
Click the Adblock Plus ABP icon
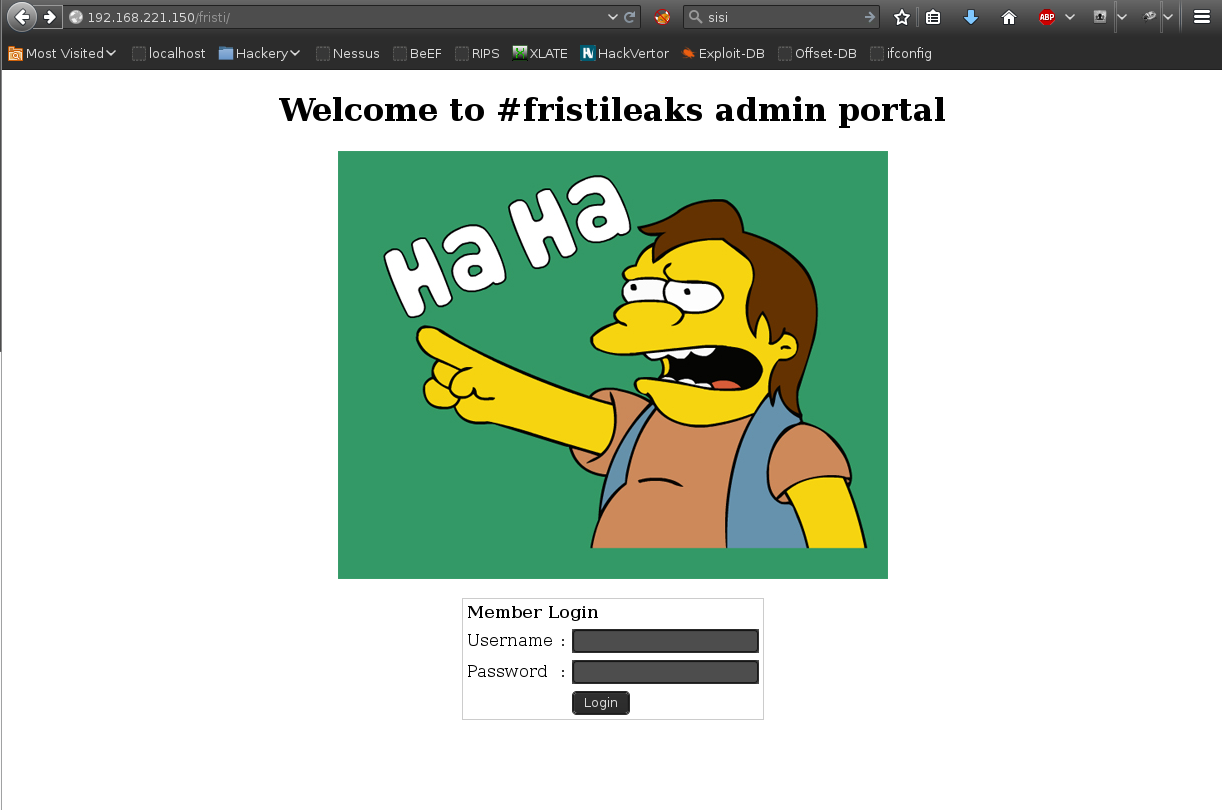(1046, 17)
